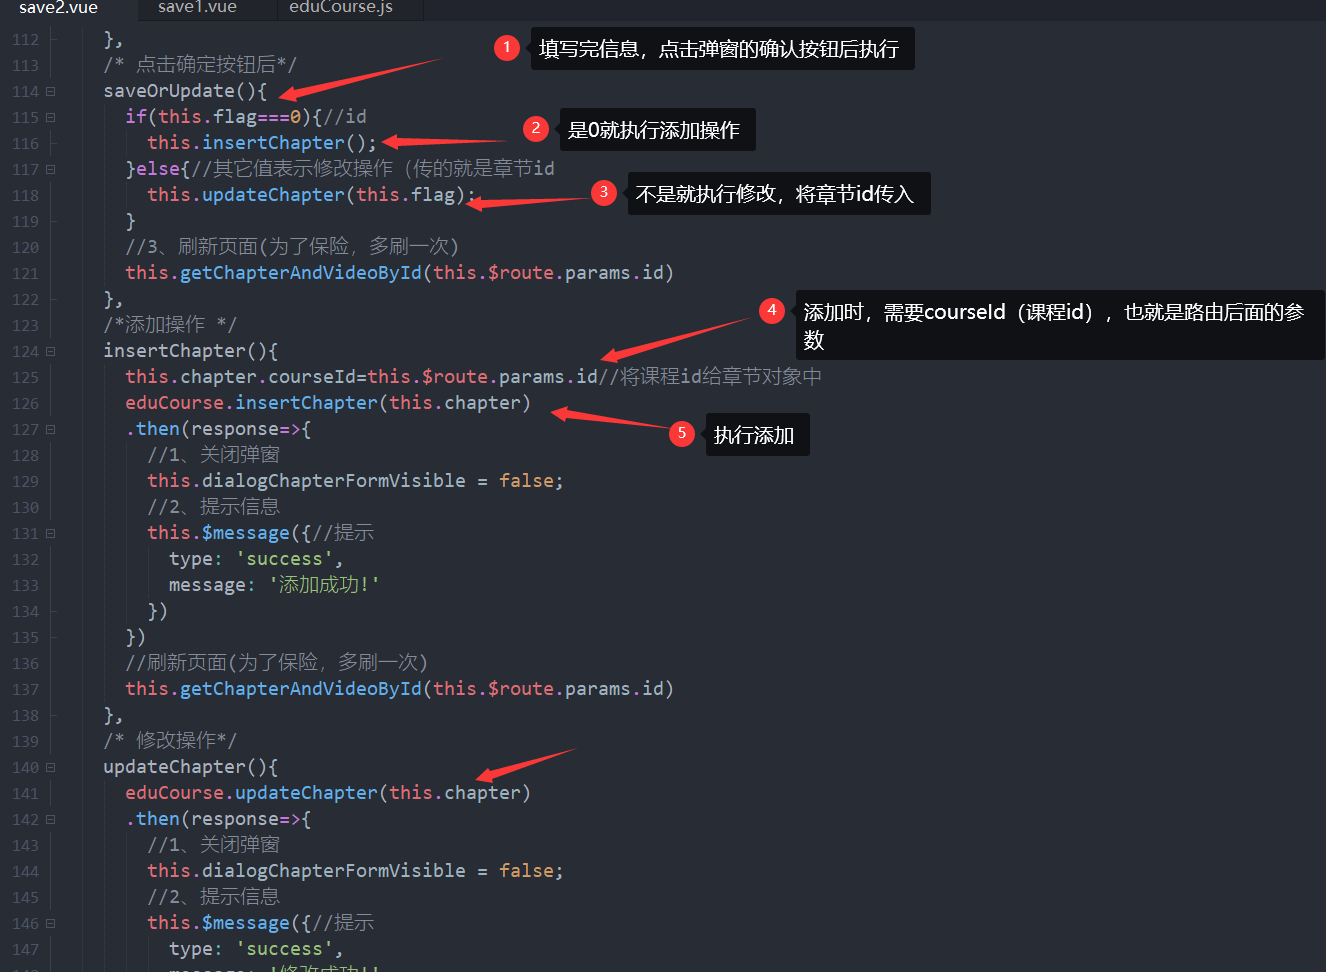The width and height of the screenshot is (1326, 972).
Task: Collapse the fold marker at line 142
Action: (50, 819)
